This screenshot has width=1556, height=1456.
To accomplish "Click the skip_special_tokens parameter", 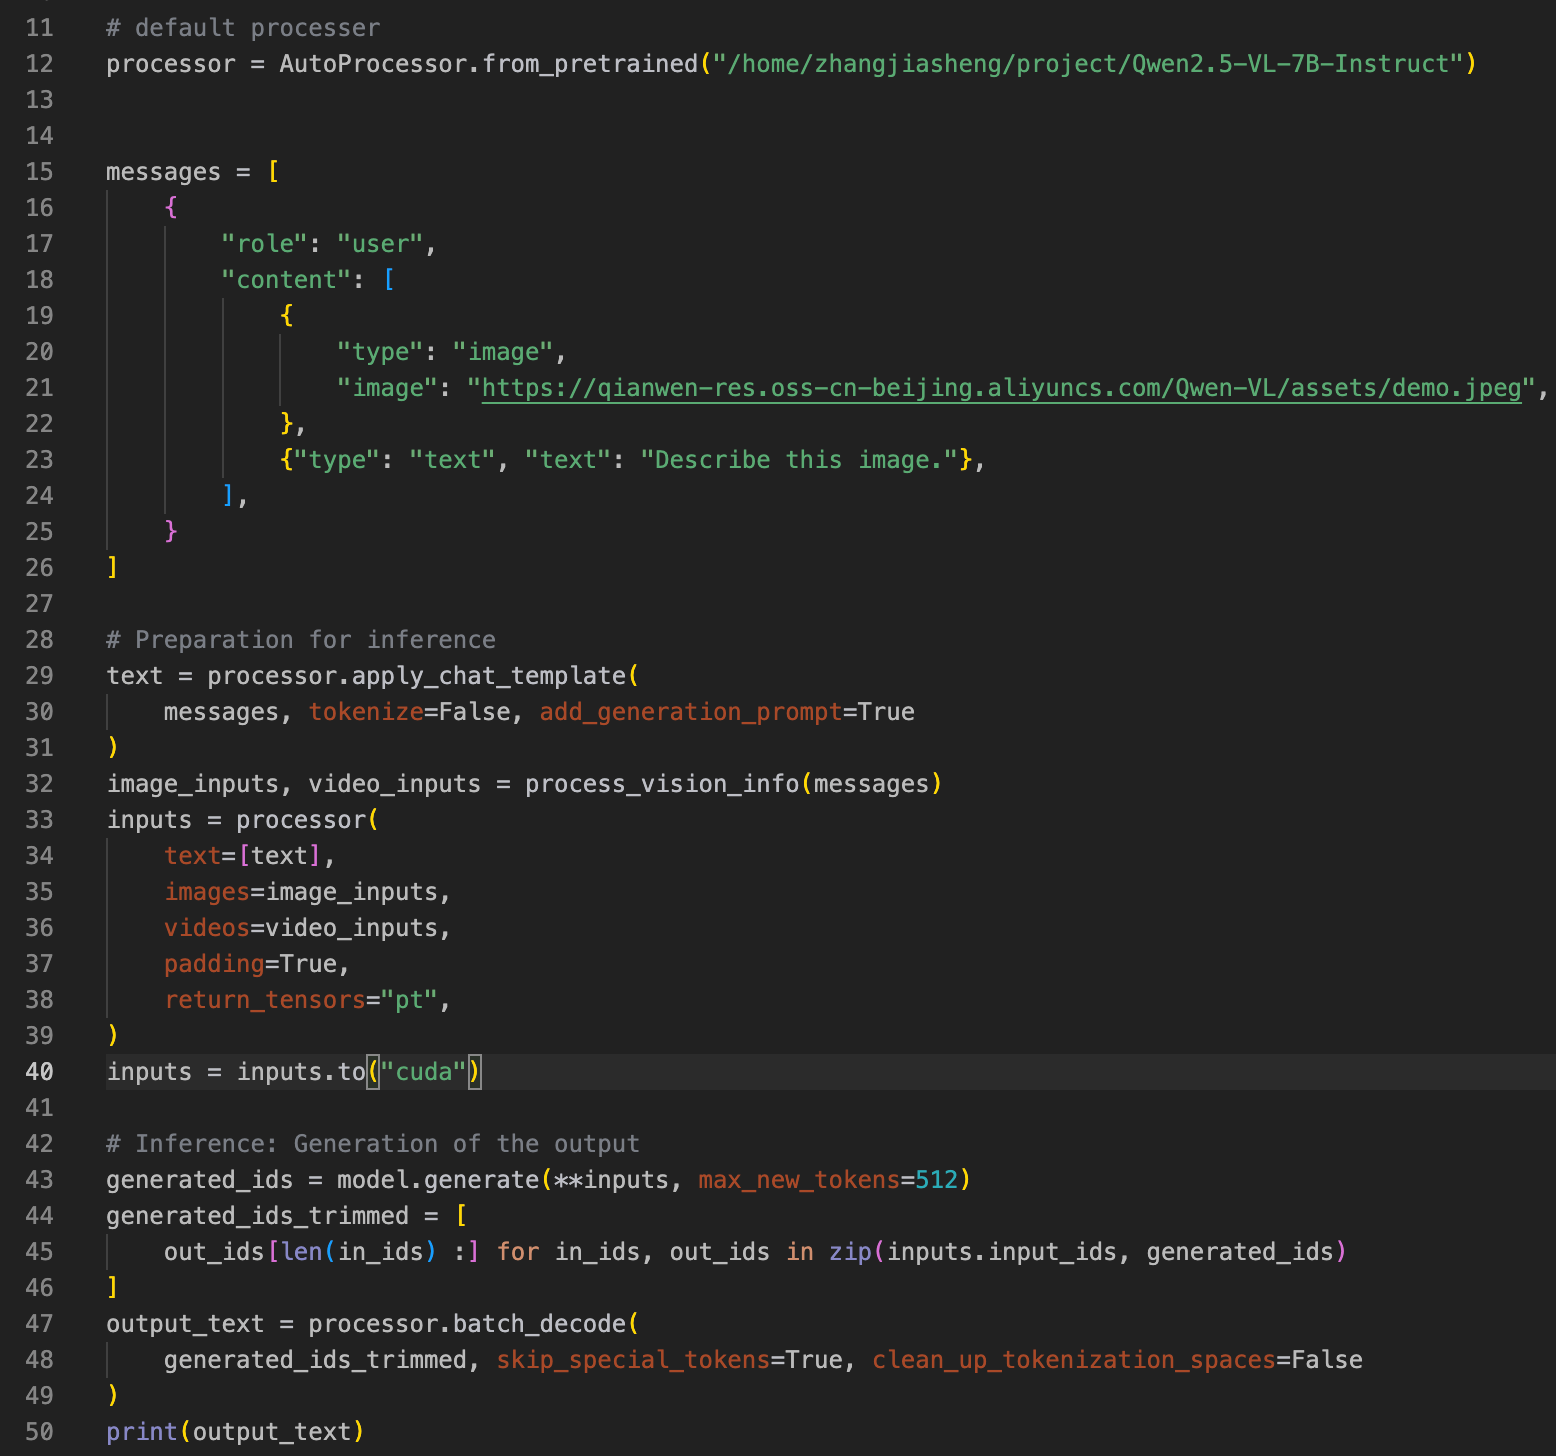I will click(633, 1360).
